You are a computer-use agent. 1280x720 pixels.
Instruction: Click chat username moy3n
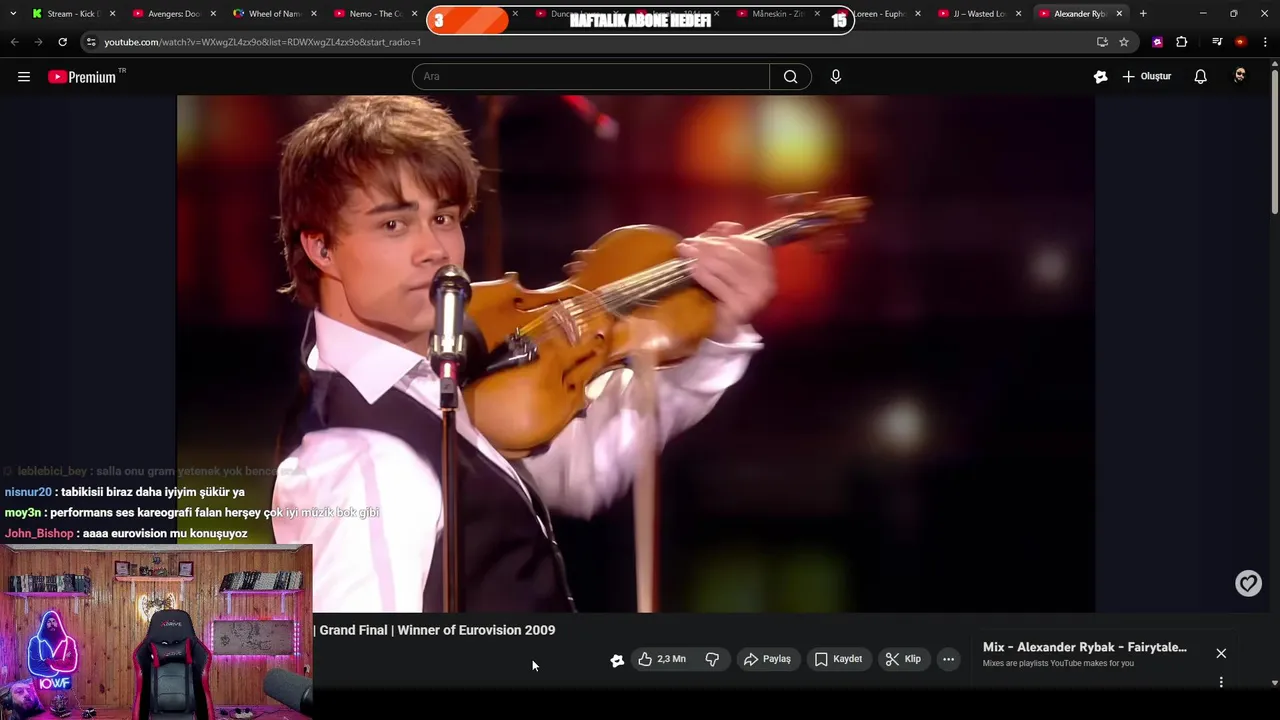(x=23, y=513)
